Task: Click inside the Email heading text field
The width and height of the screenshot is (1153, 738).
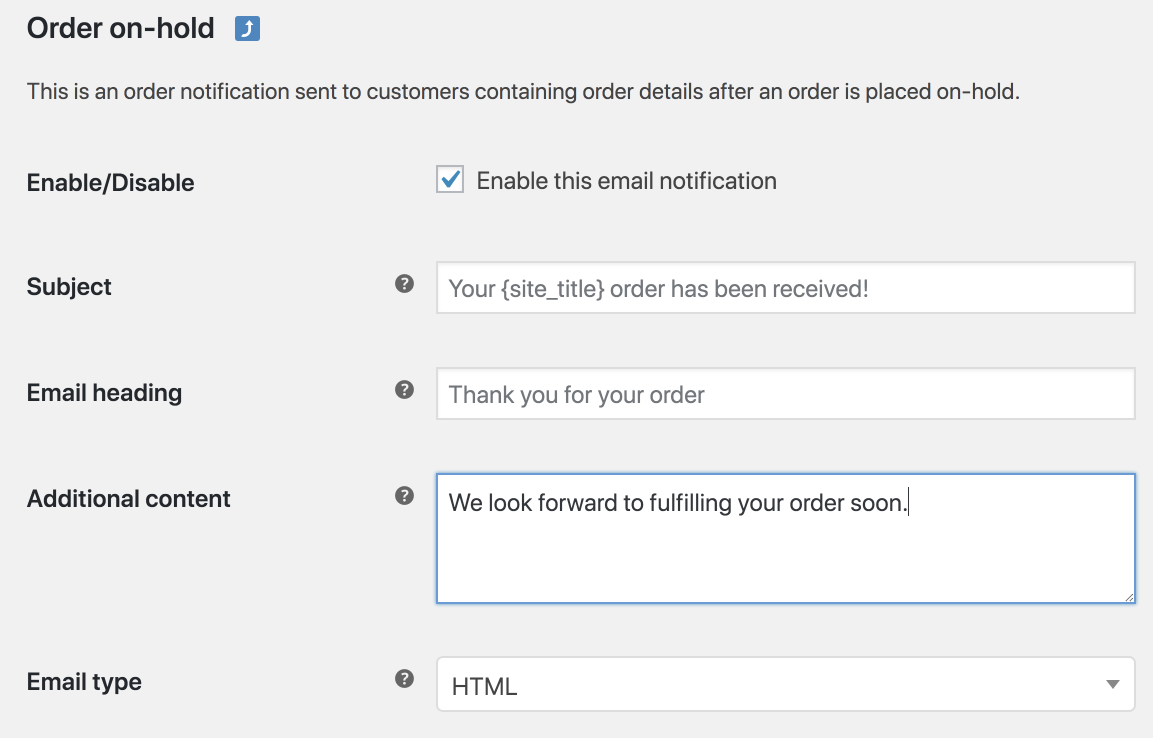Action: coord(785,394)
